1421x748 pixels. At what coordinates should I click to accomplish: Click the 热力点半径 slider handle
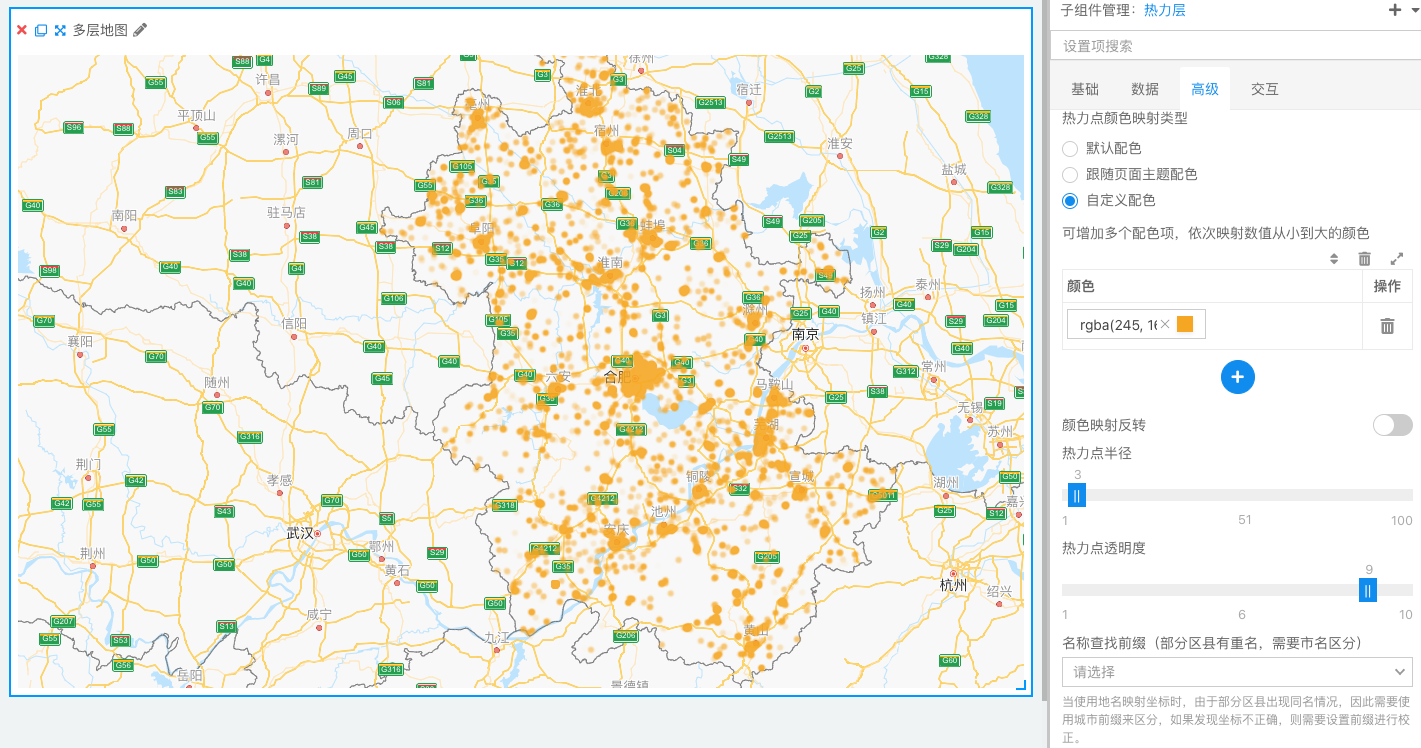pyautogui.click(x=1077, y=495)
